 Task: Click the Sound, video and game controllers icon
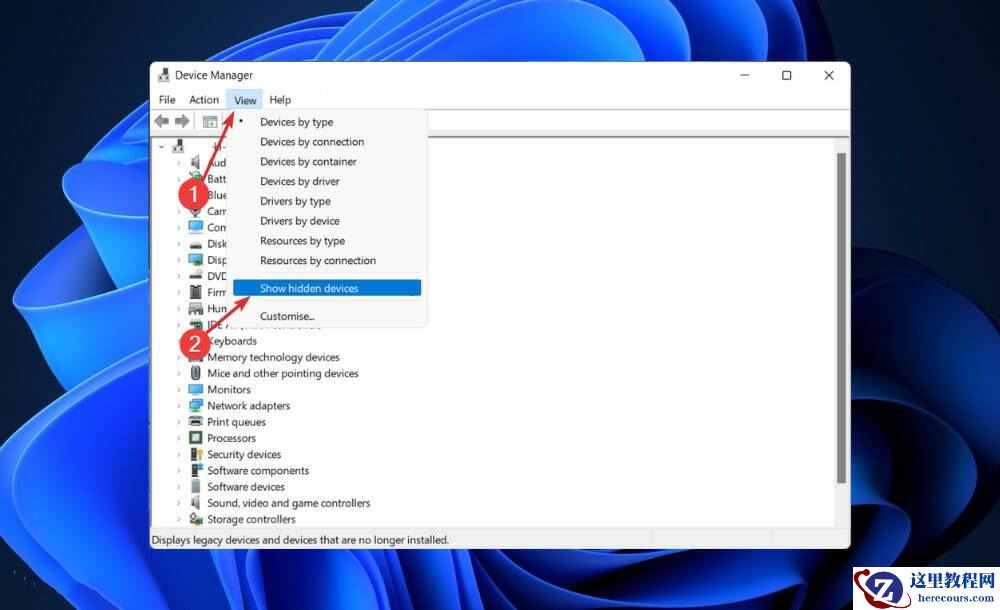click(x=195, y=502)
